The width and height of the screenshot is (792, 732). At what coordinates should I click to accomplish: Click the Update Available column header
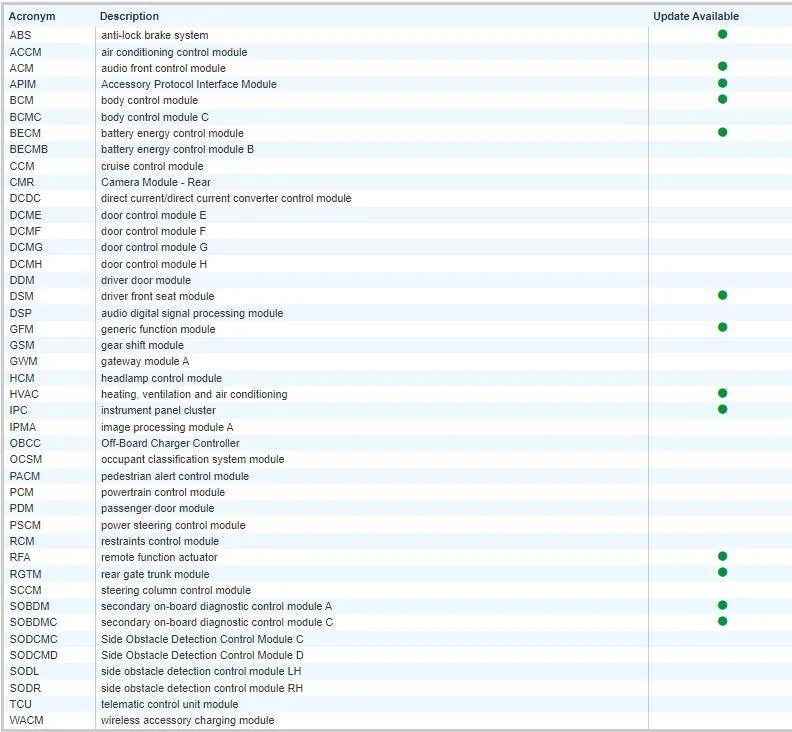pyautogui.click(x=696, y=16)
